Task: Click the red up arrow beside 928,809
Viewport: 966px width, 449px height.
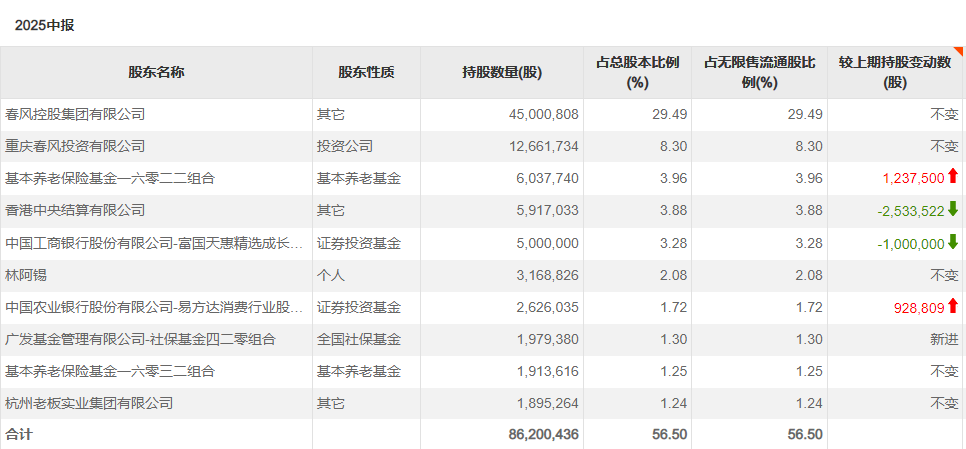Action: pos(953,305)
